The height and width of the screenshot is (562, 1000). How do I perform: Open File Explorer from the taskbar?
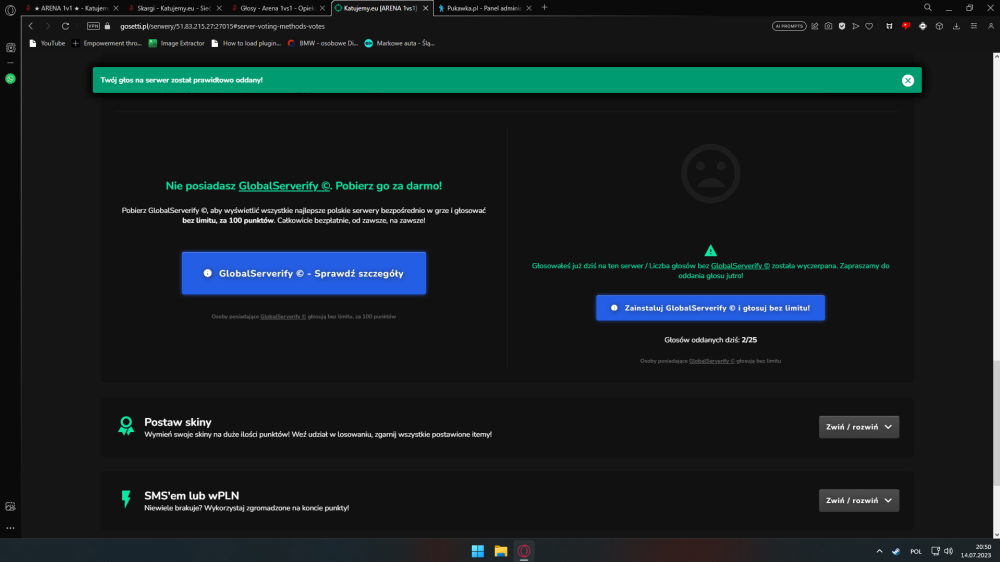501,551
